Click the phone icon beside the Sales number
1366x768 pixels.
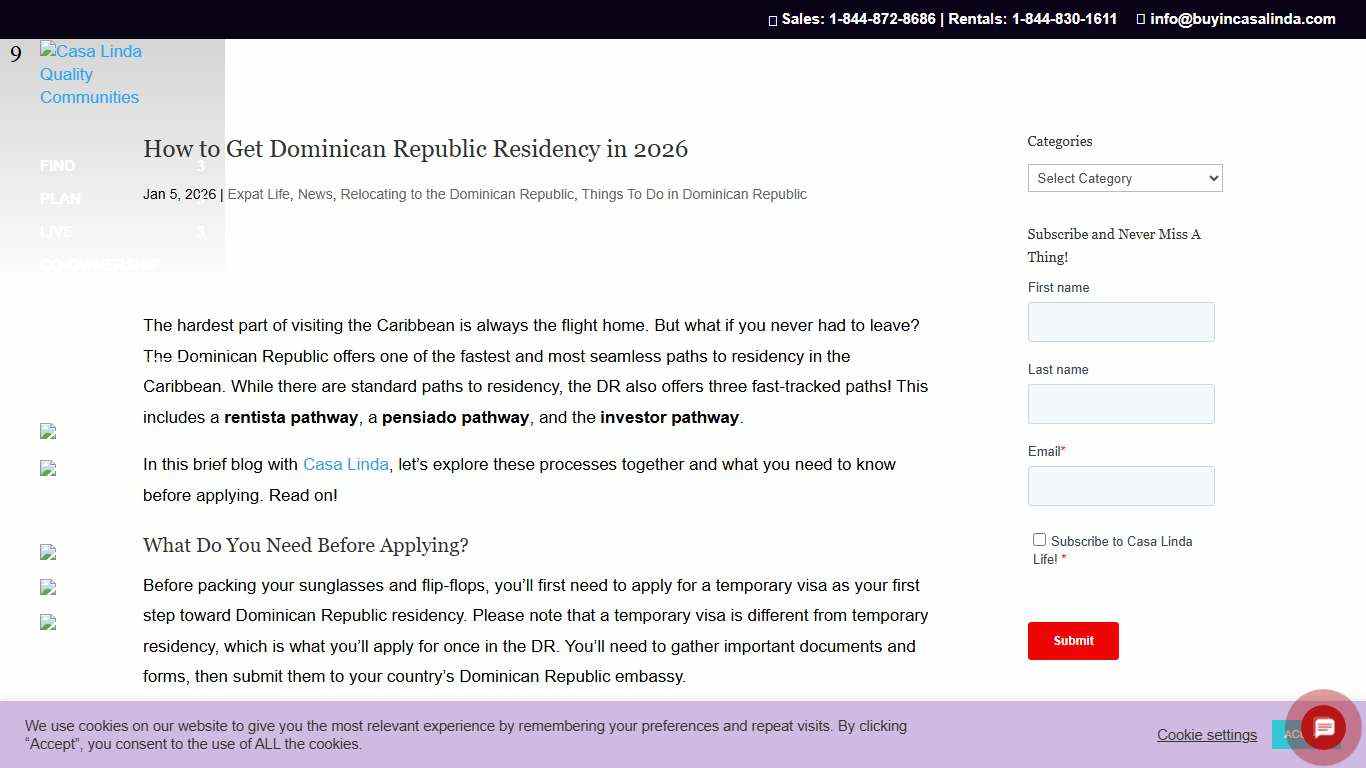(772, 19)
